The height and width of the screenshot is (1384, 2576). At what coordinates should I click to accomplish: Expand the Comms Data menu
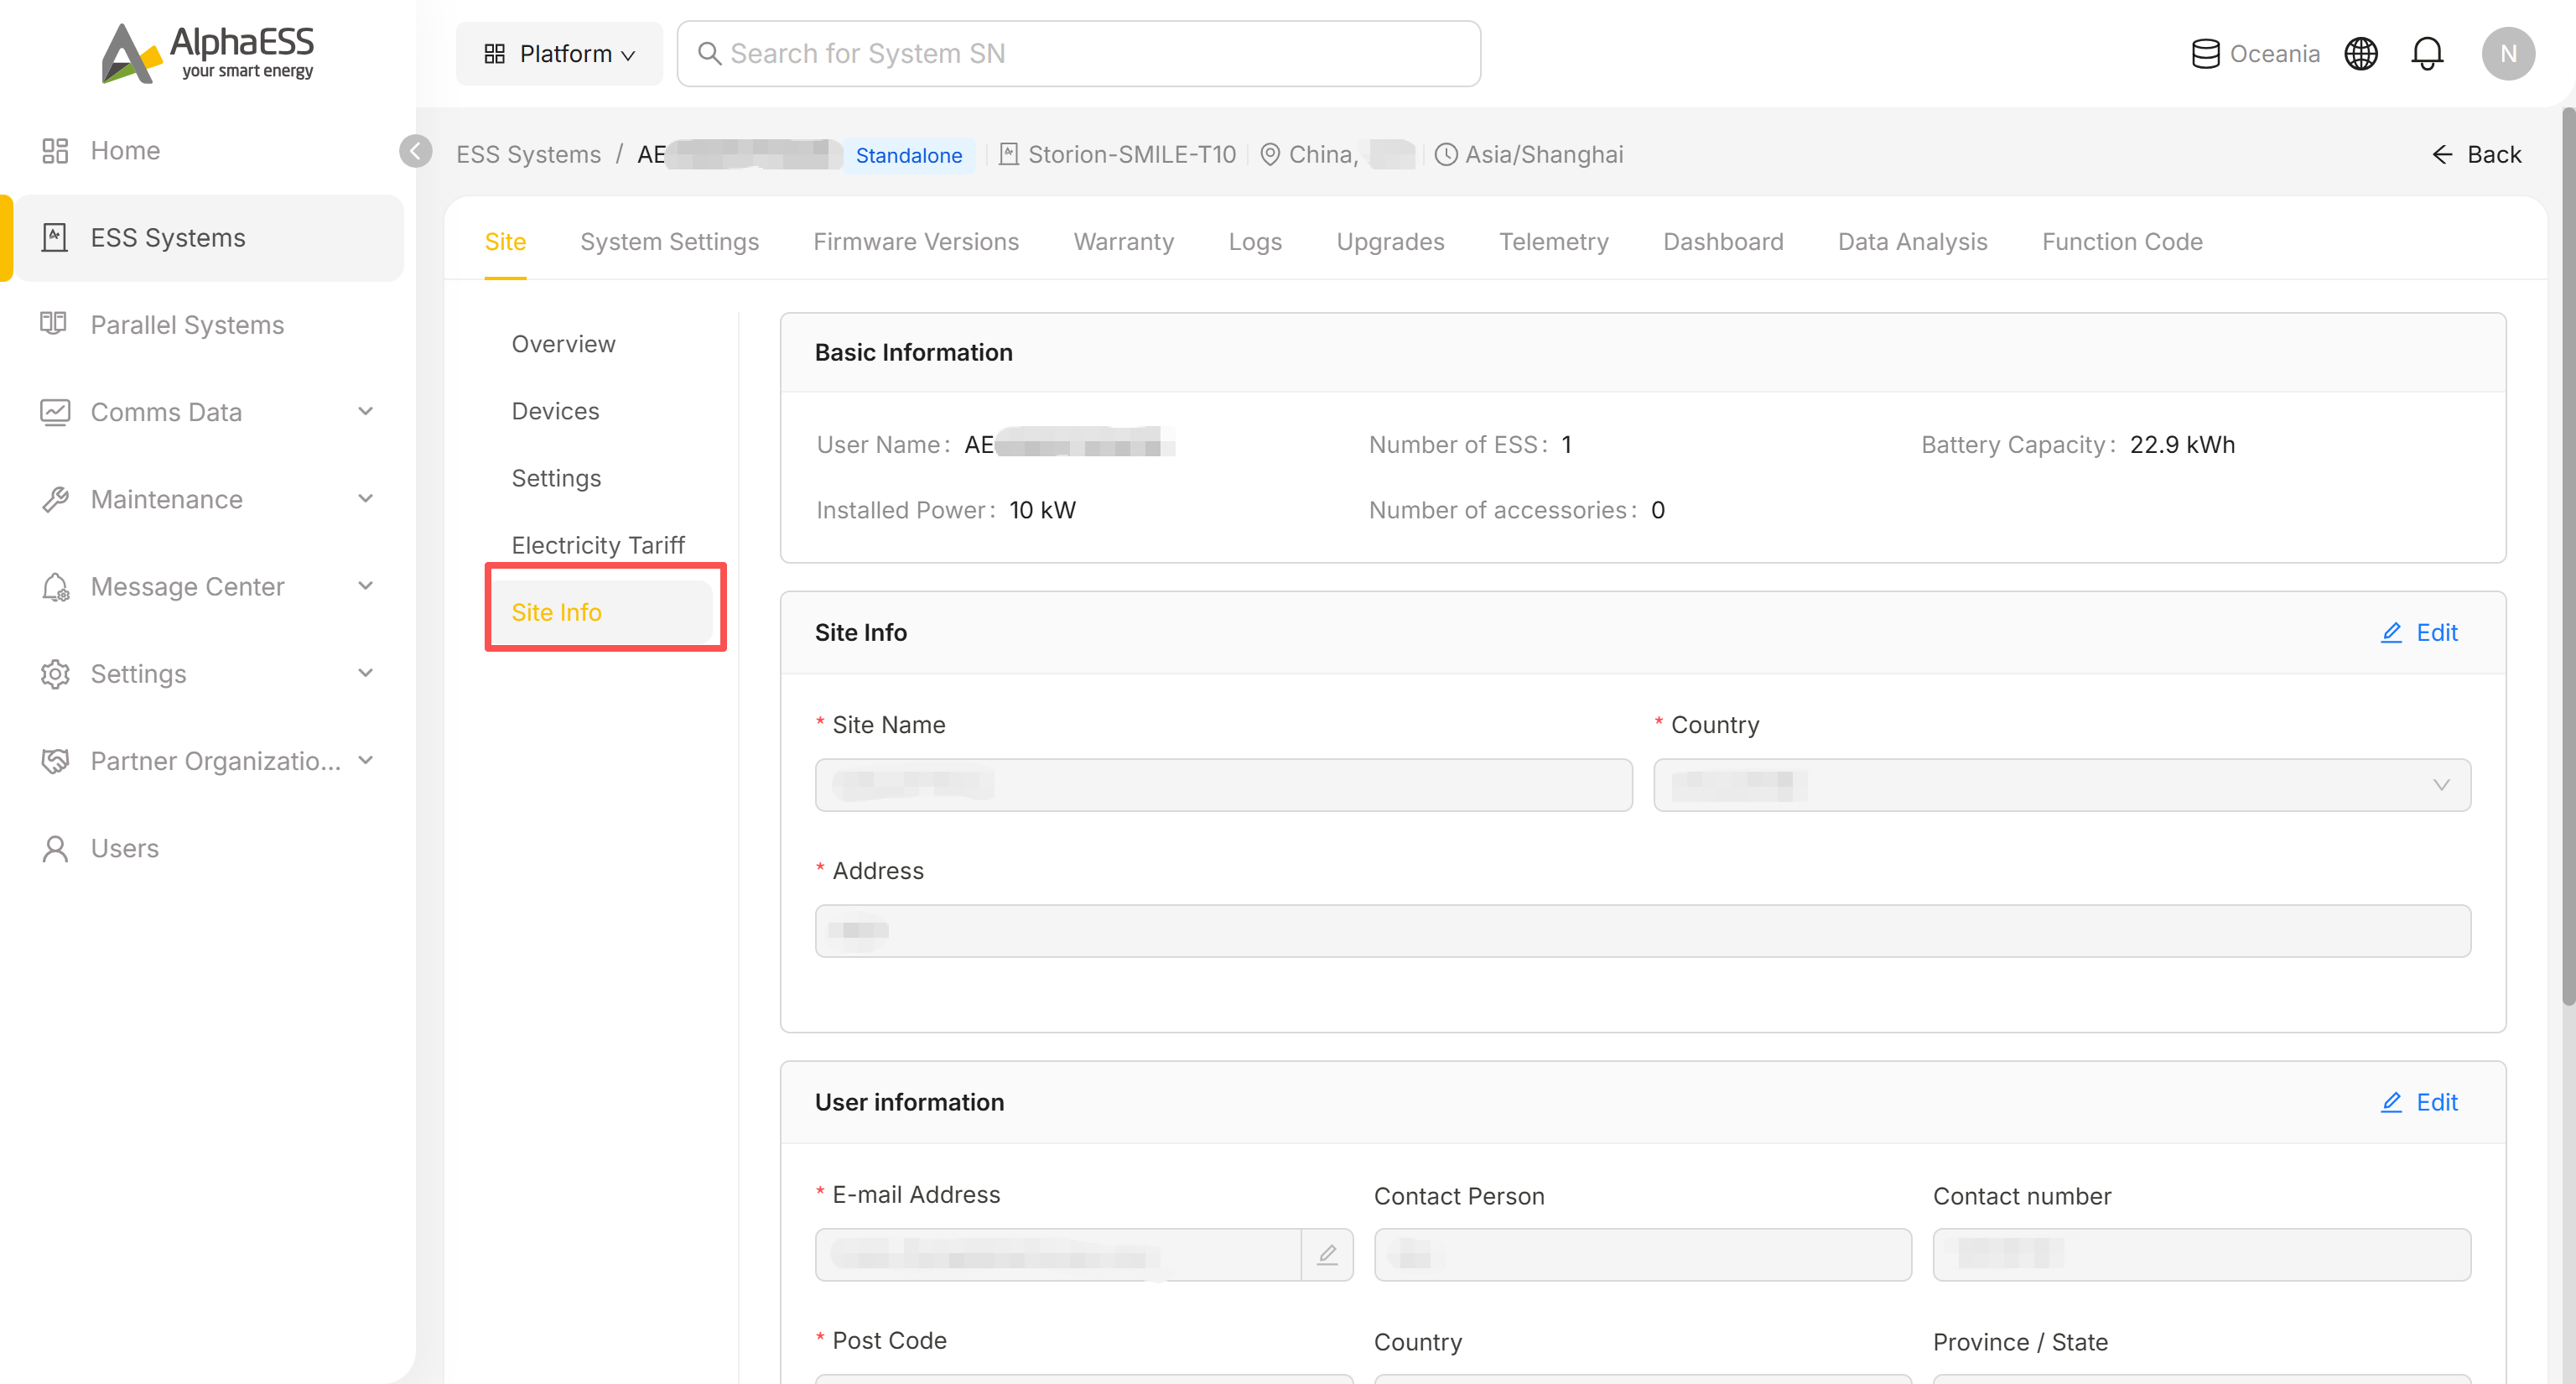[x=208, y=412]
